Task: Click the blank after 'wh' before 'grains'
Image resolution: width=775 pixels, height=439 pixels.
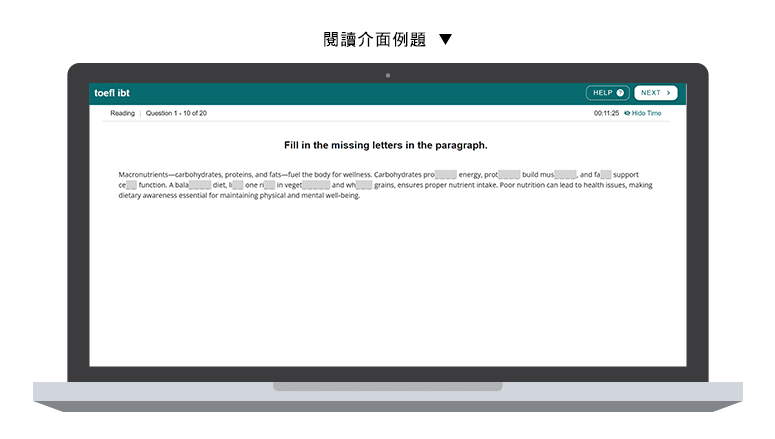Action: coord(364,185)
